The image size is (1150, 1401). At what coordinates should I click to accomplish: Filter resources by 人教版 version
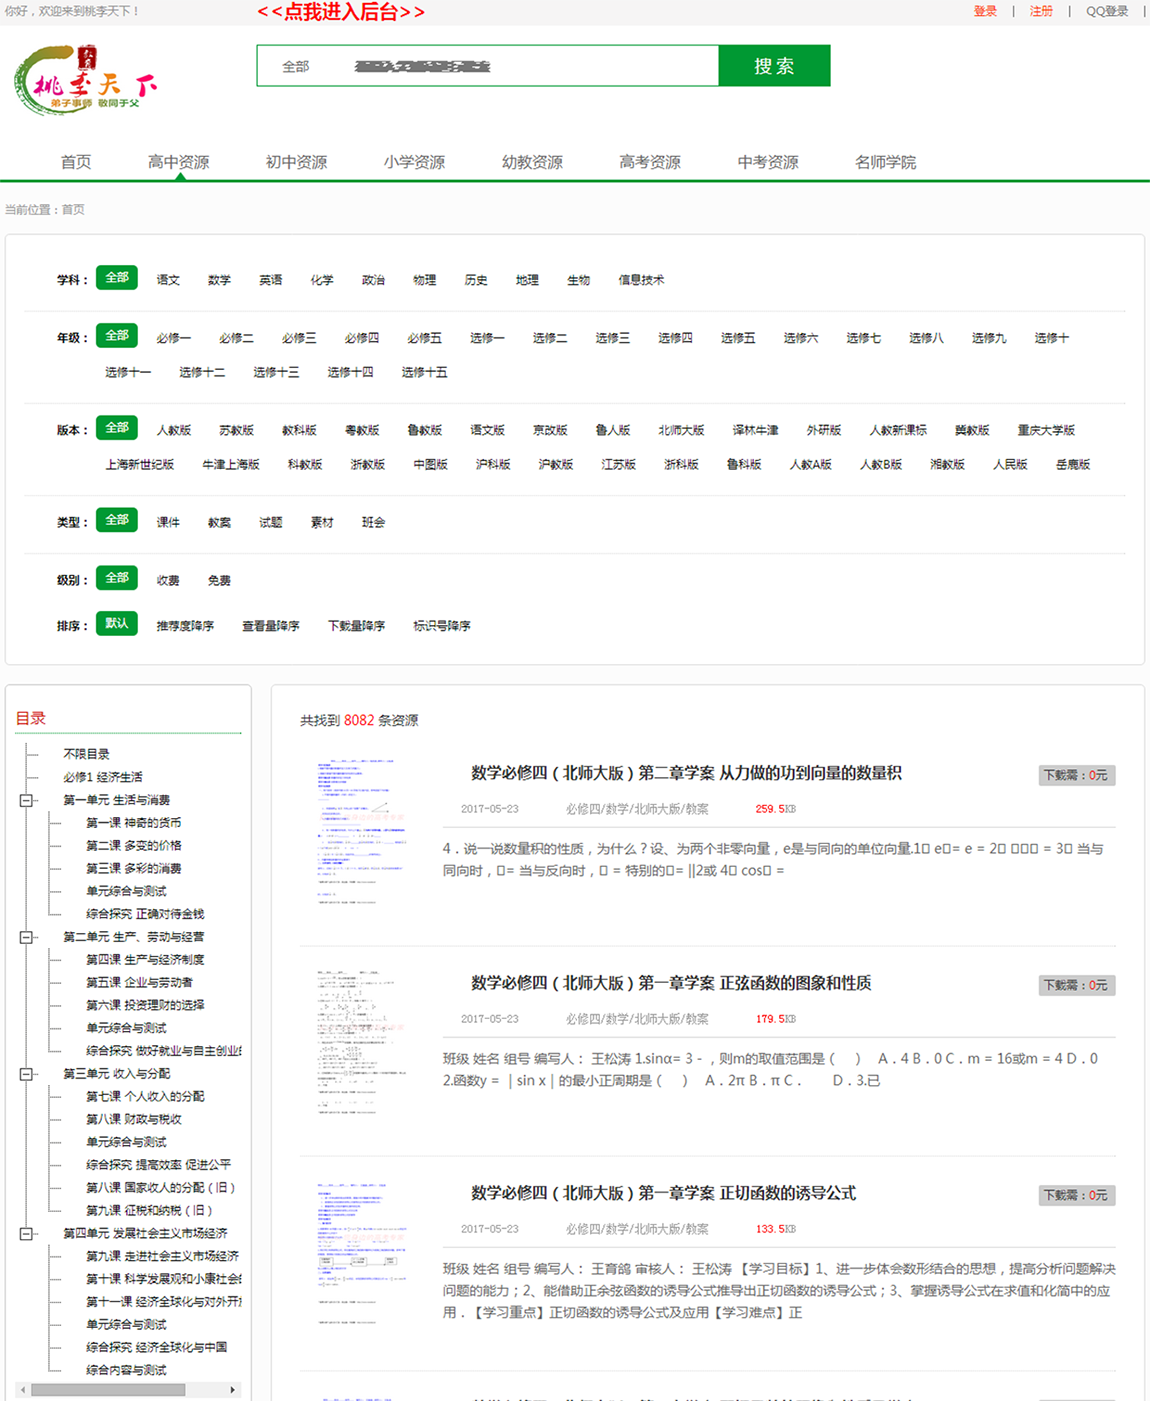174,429
